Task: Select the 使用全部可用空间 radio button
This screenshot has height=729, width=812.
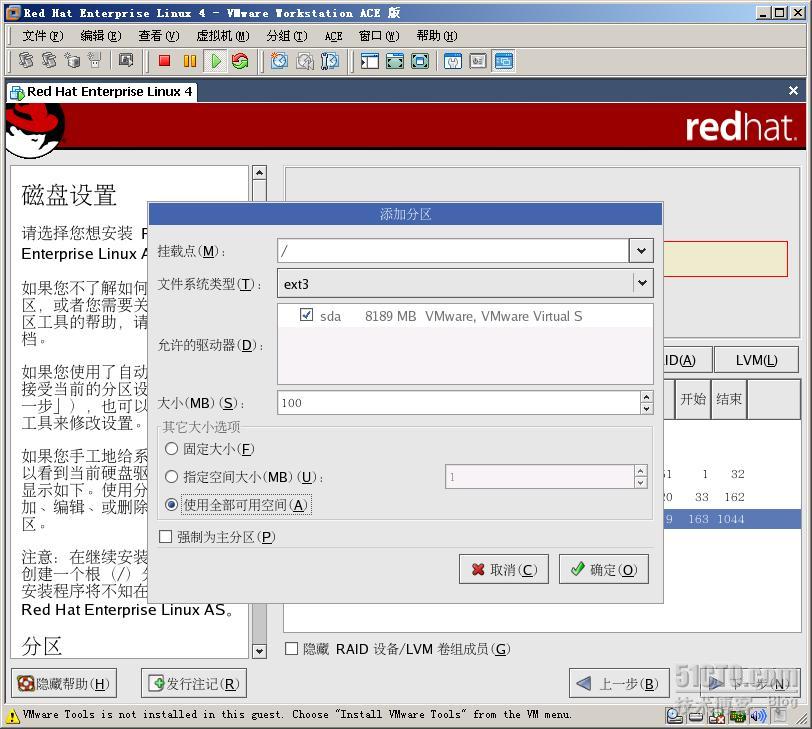Action: point(171,505)
